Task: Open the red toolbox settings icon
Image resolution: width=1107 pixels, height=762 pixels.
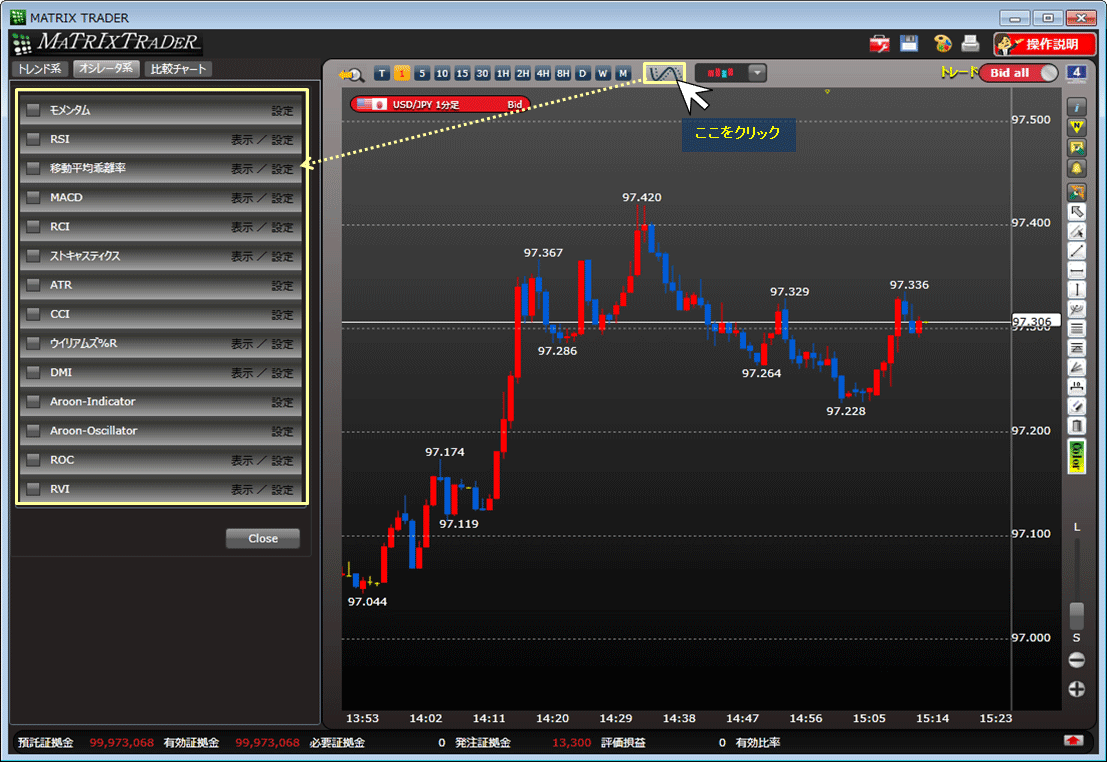Action: point(879,44)
